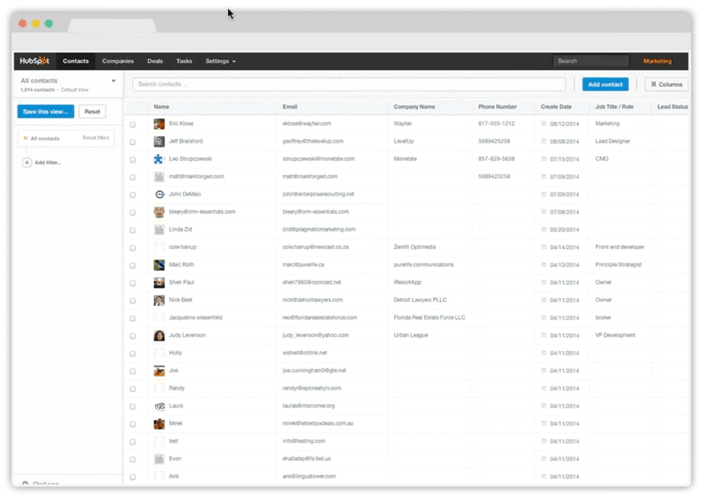Switch to the Companies tab

pos(118,61)
